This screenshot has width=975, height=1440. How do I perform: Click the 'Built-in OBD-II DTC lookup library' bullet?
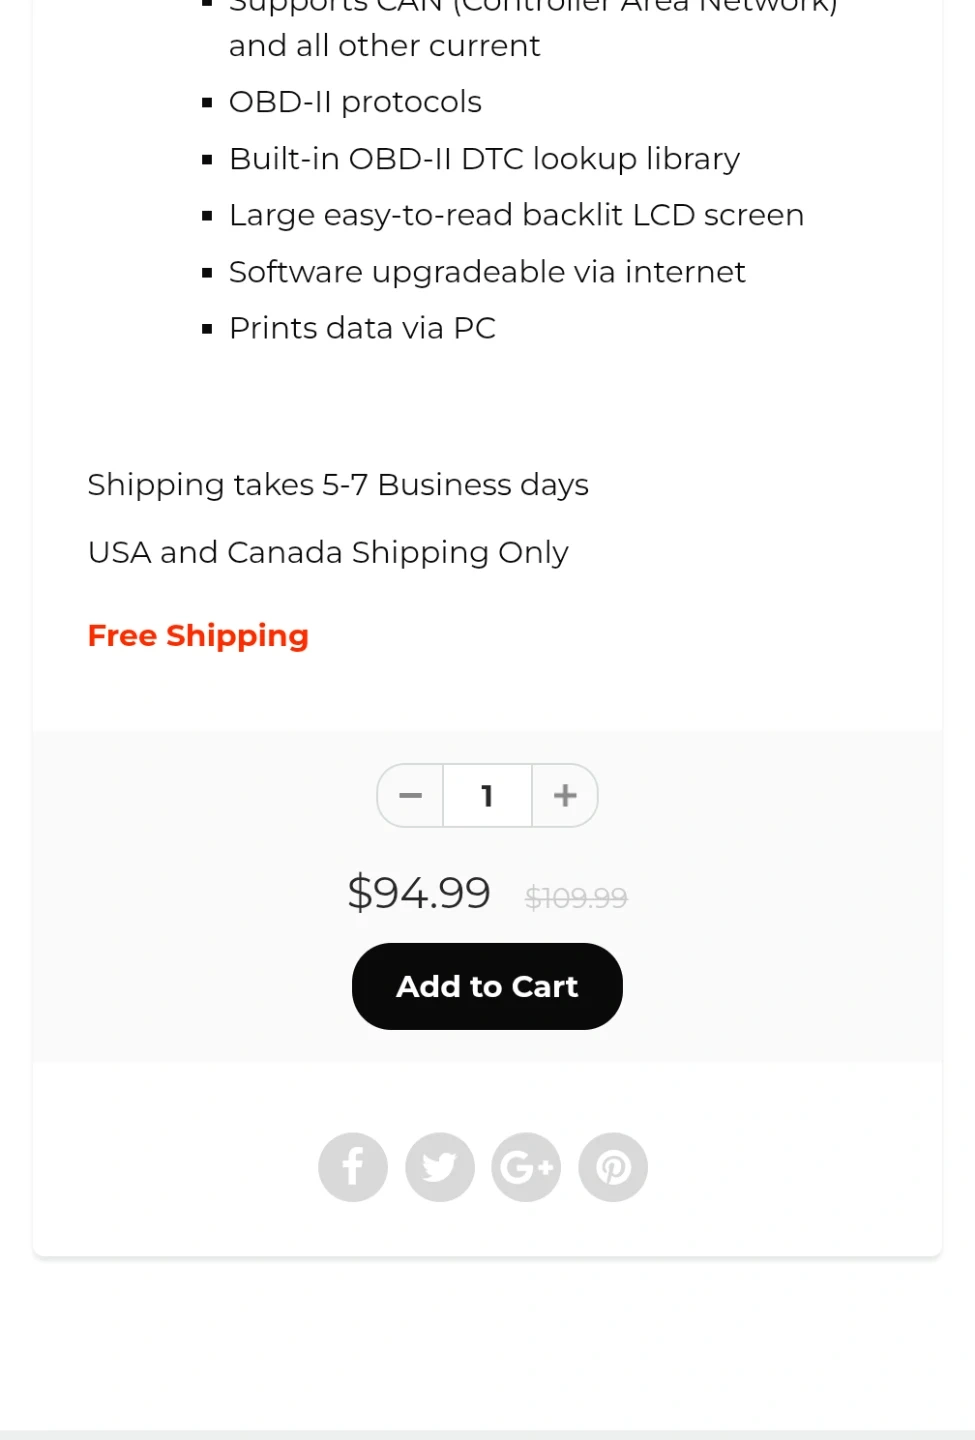[484, 159]
